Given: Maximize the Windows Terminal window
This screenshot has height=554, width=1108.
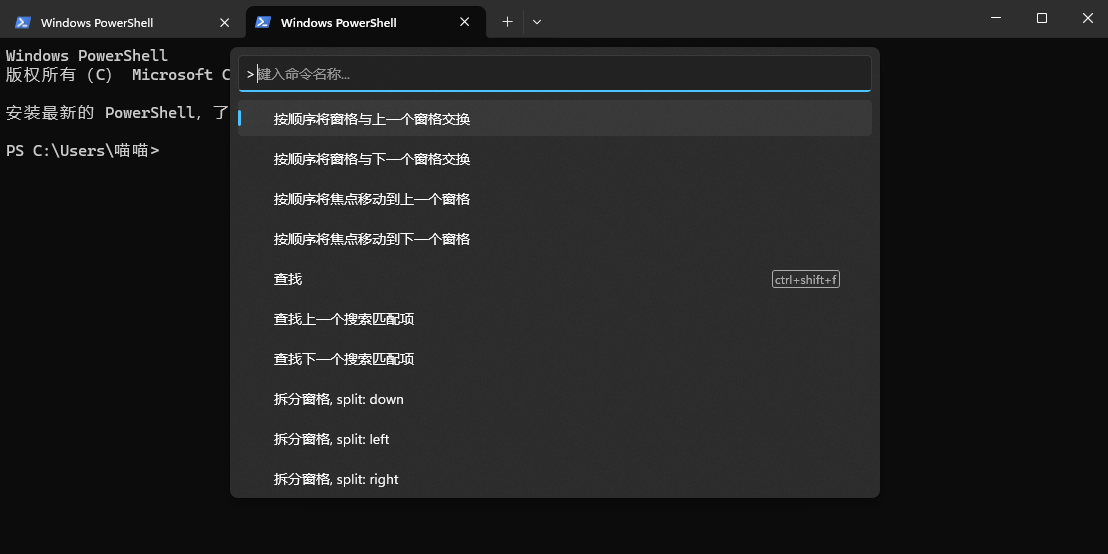Looking at the screenshot, I should click(1042, 18).
